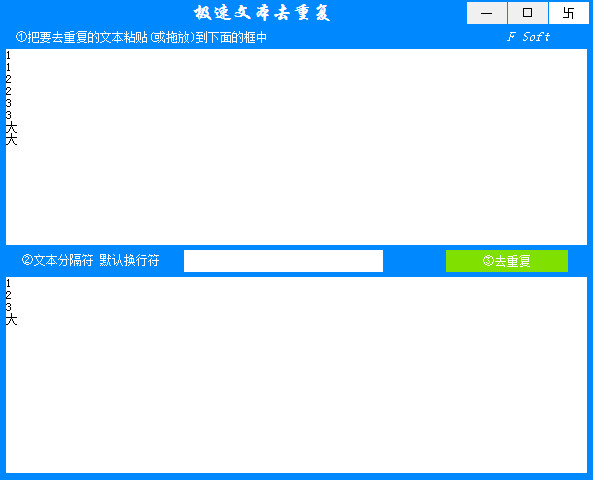Place cursor on fifth line "3" in input box
The width and height of the screenshot is (593, 480).
(x=8, y=103)
